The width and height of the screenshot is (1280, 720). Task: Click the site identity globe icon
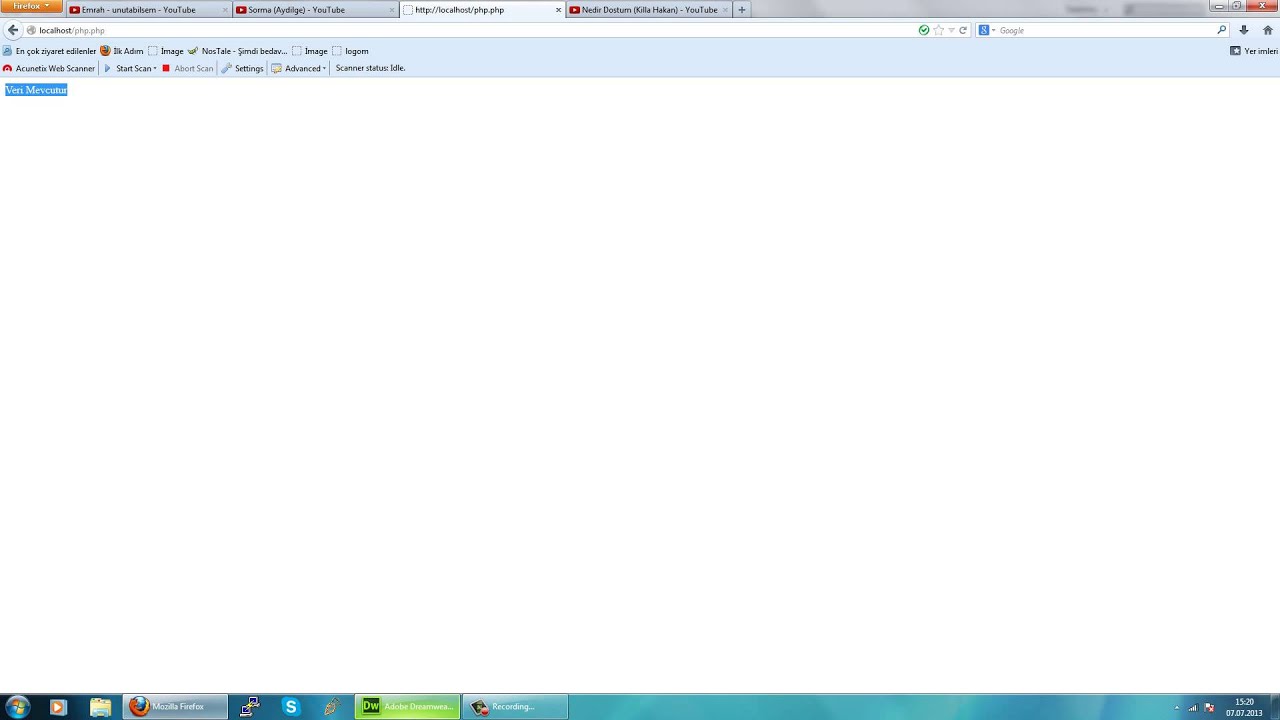pos(31,30)
